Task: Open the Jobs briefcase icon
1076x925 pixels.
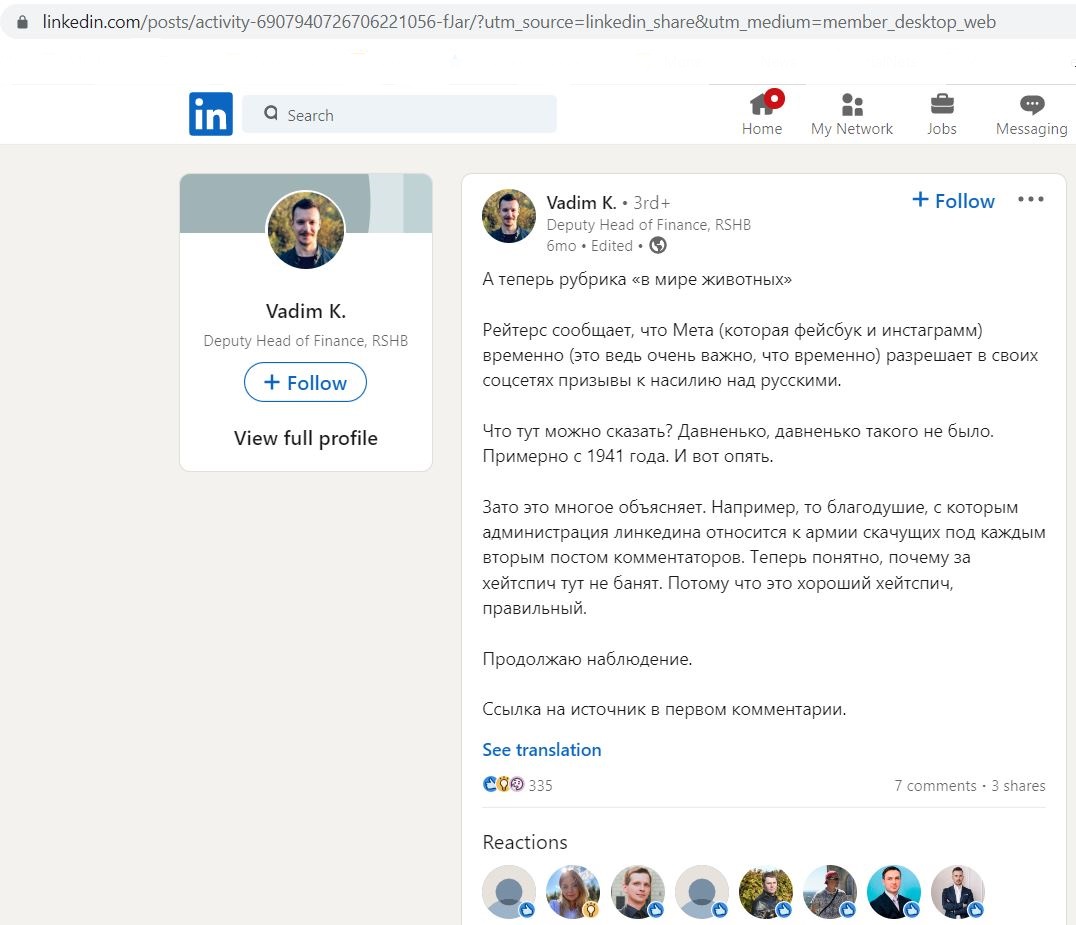Action: 942,104
